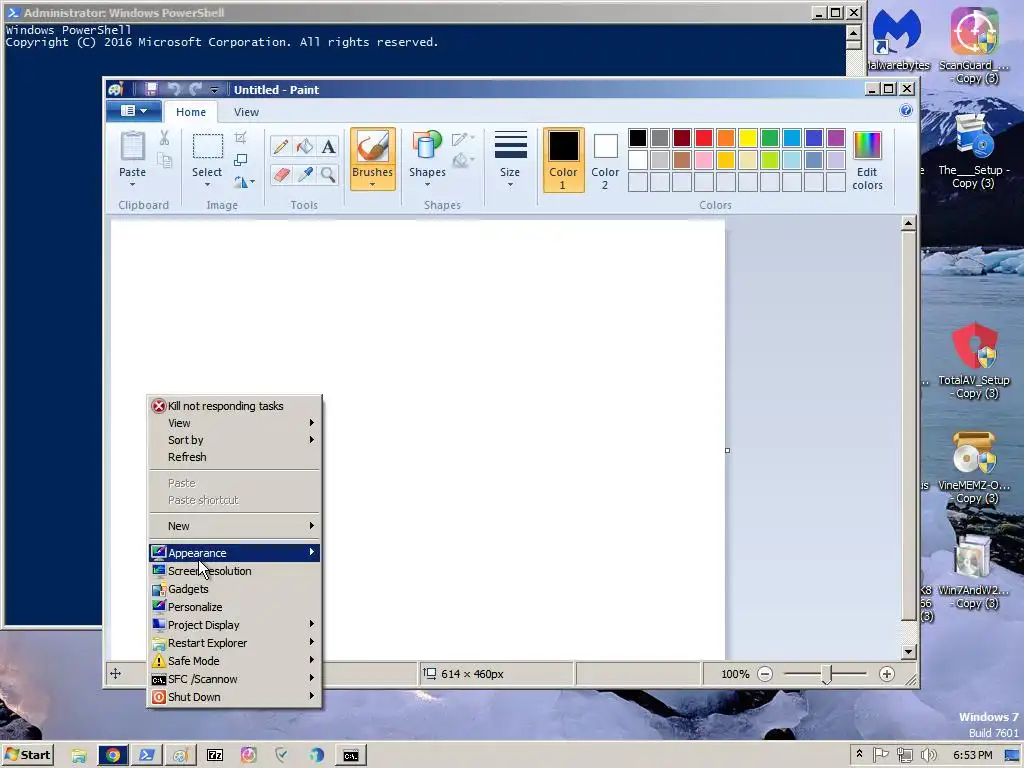The height and width of the screenshot is (768, 1024).
Task: Click the Resize and skew icon
Action: (x=240, y=160)
